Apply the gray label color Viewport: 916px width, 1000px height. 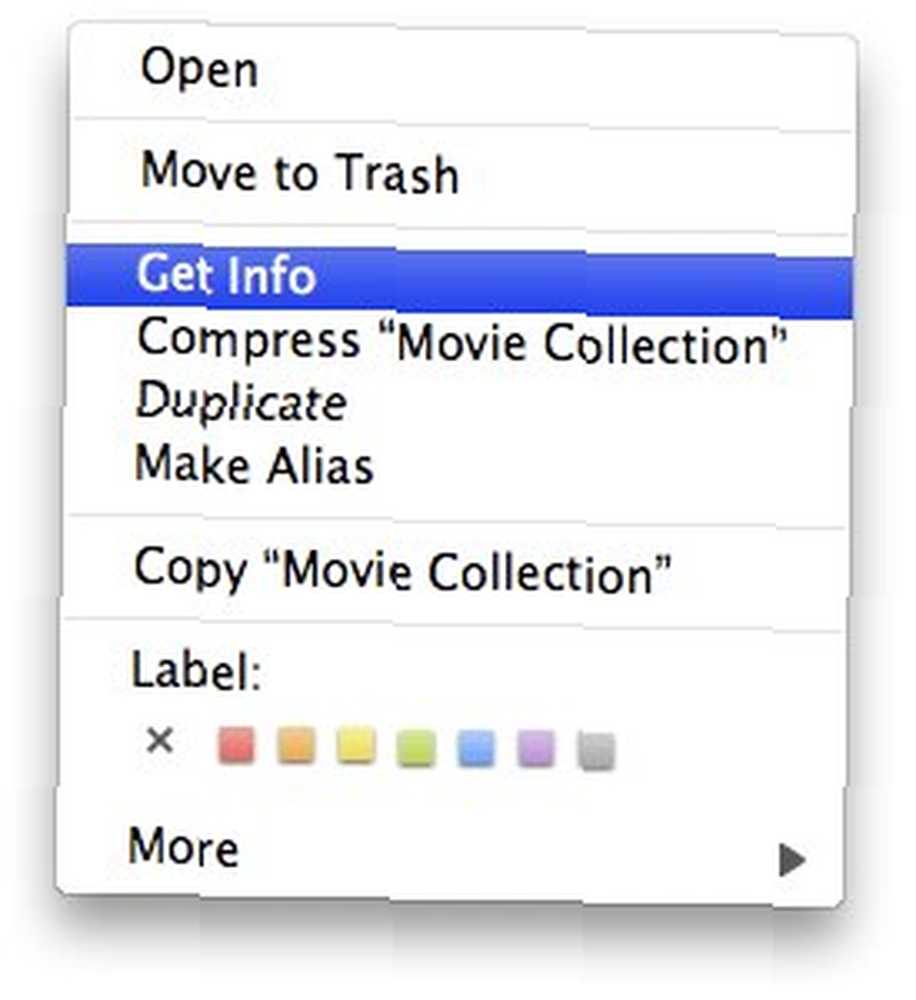(596, 751)
